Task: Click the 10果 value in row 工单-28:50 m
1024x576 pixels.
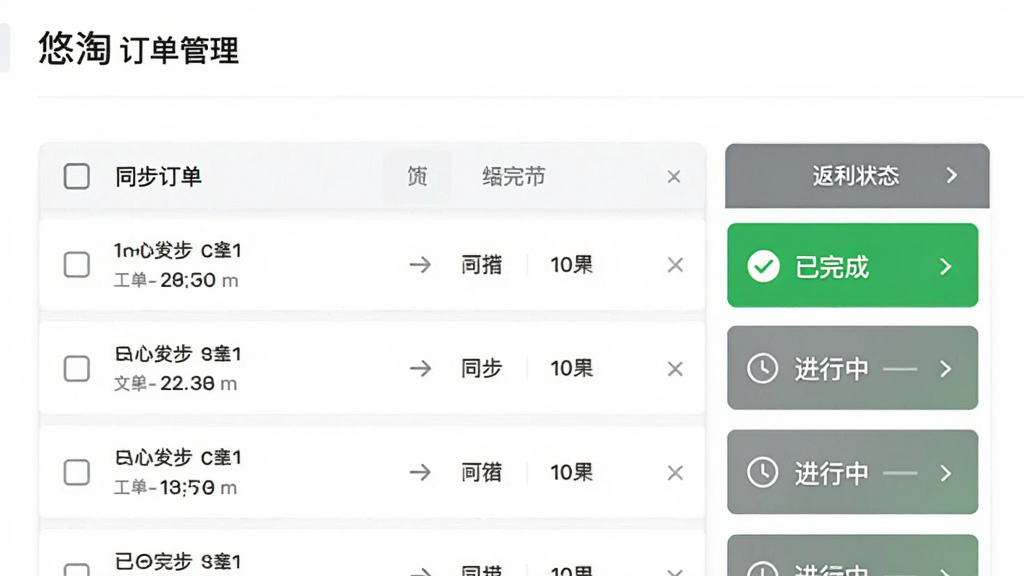Action: (x=571, y=264)
